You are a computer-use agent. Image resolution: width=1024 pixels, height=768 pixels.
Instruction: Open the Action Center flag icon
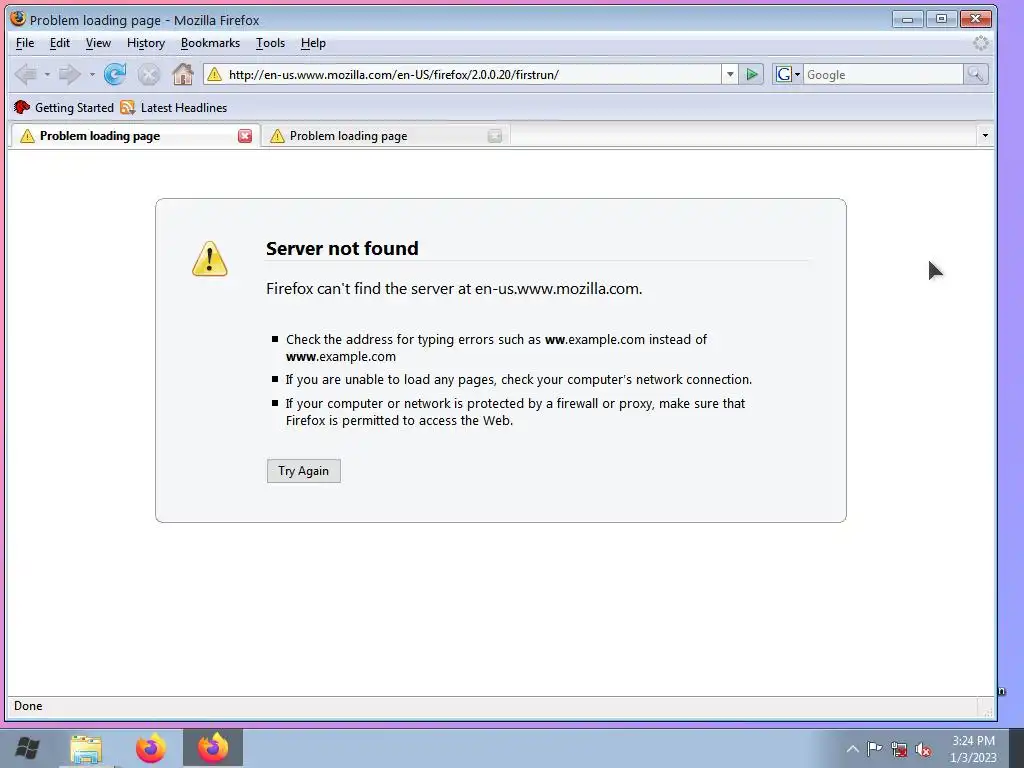coord(874,749)
